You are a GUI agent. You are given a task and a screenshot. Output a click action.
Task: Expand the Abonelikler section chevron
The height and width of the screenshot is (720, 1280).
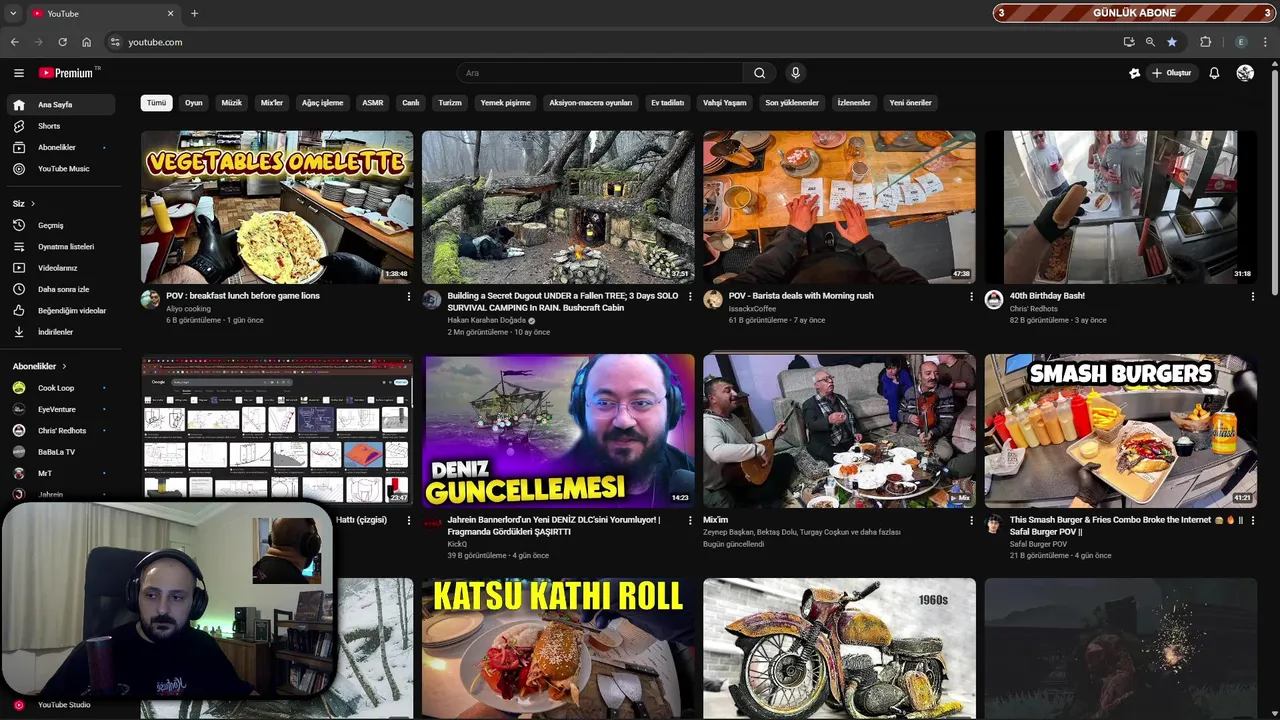pos(64,366)
